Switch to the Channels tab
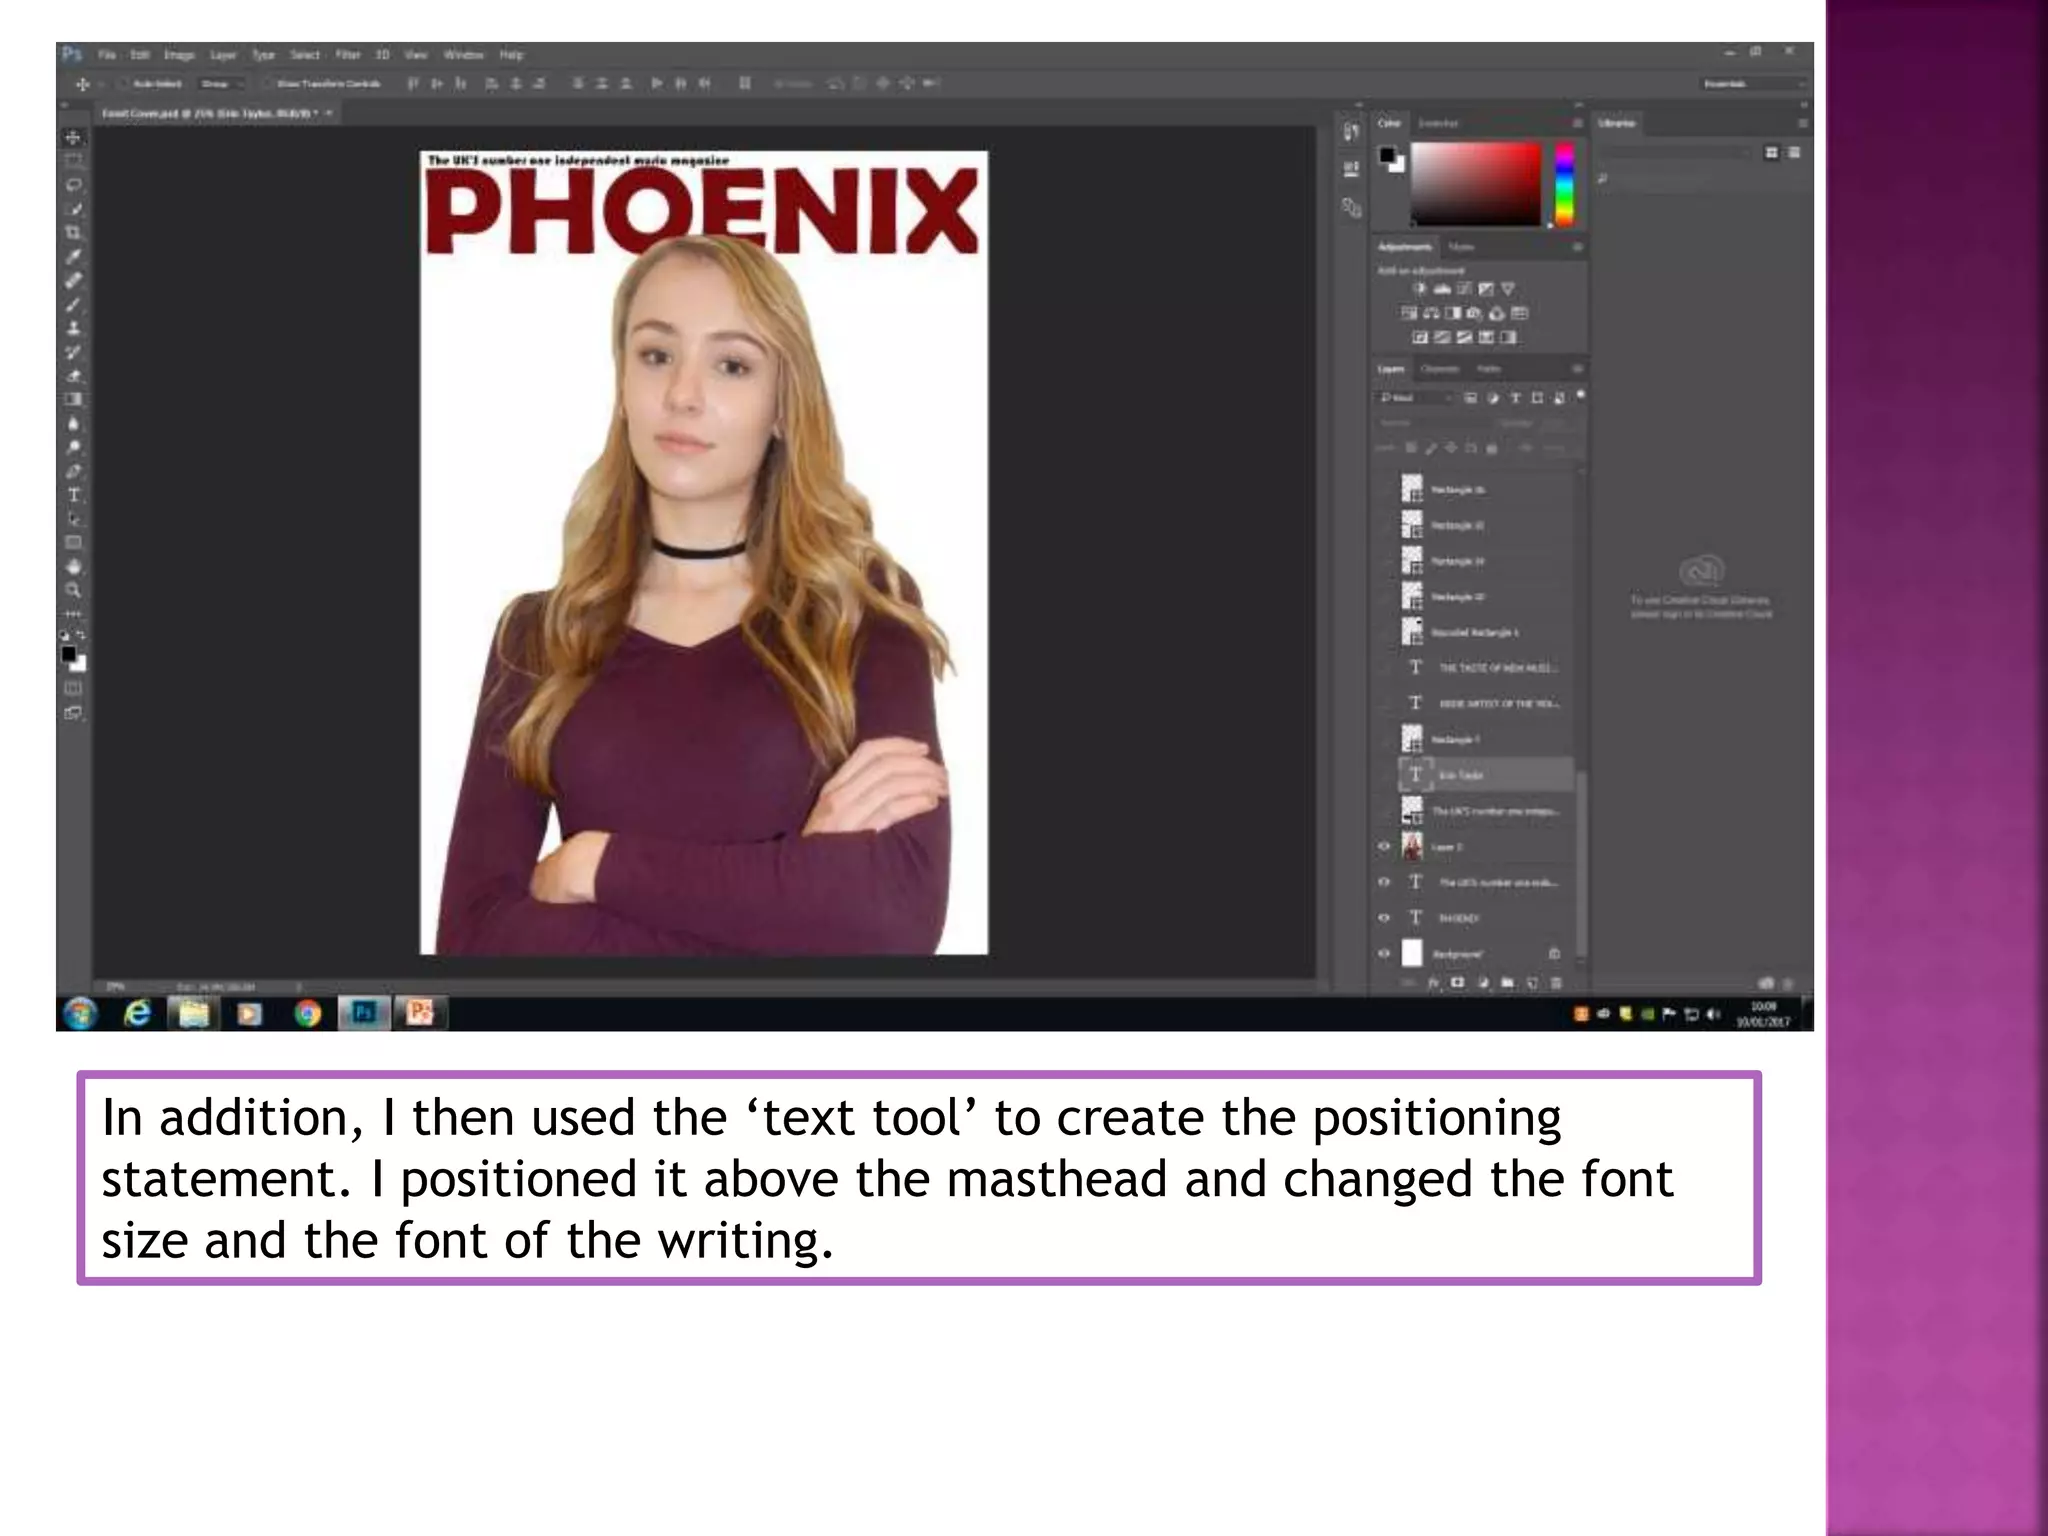The image size is (2048, 1536). click(1440, 369)
